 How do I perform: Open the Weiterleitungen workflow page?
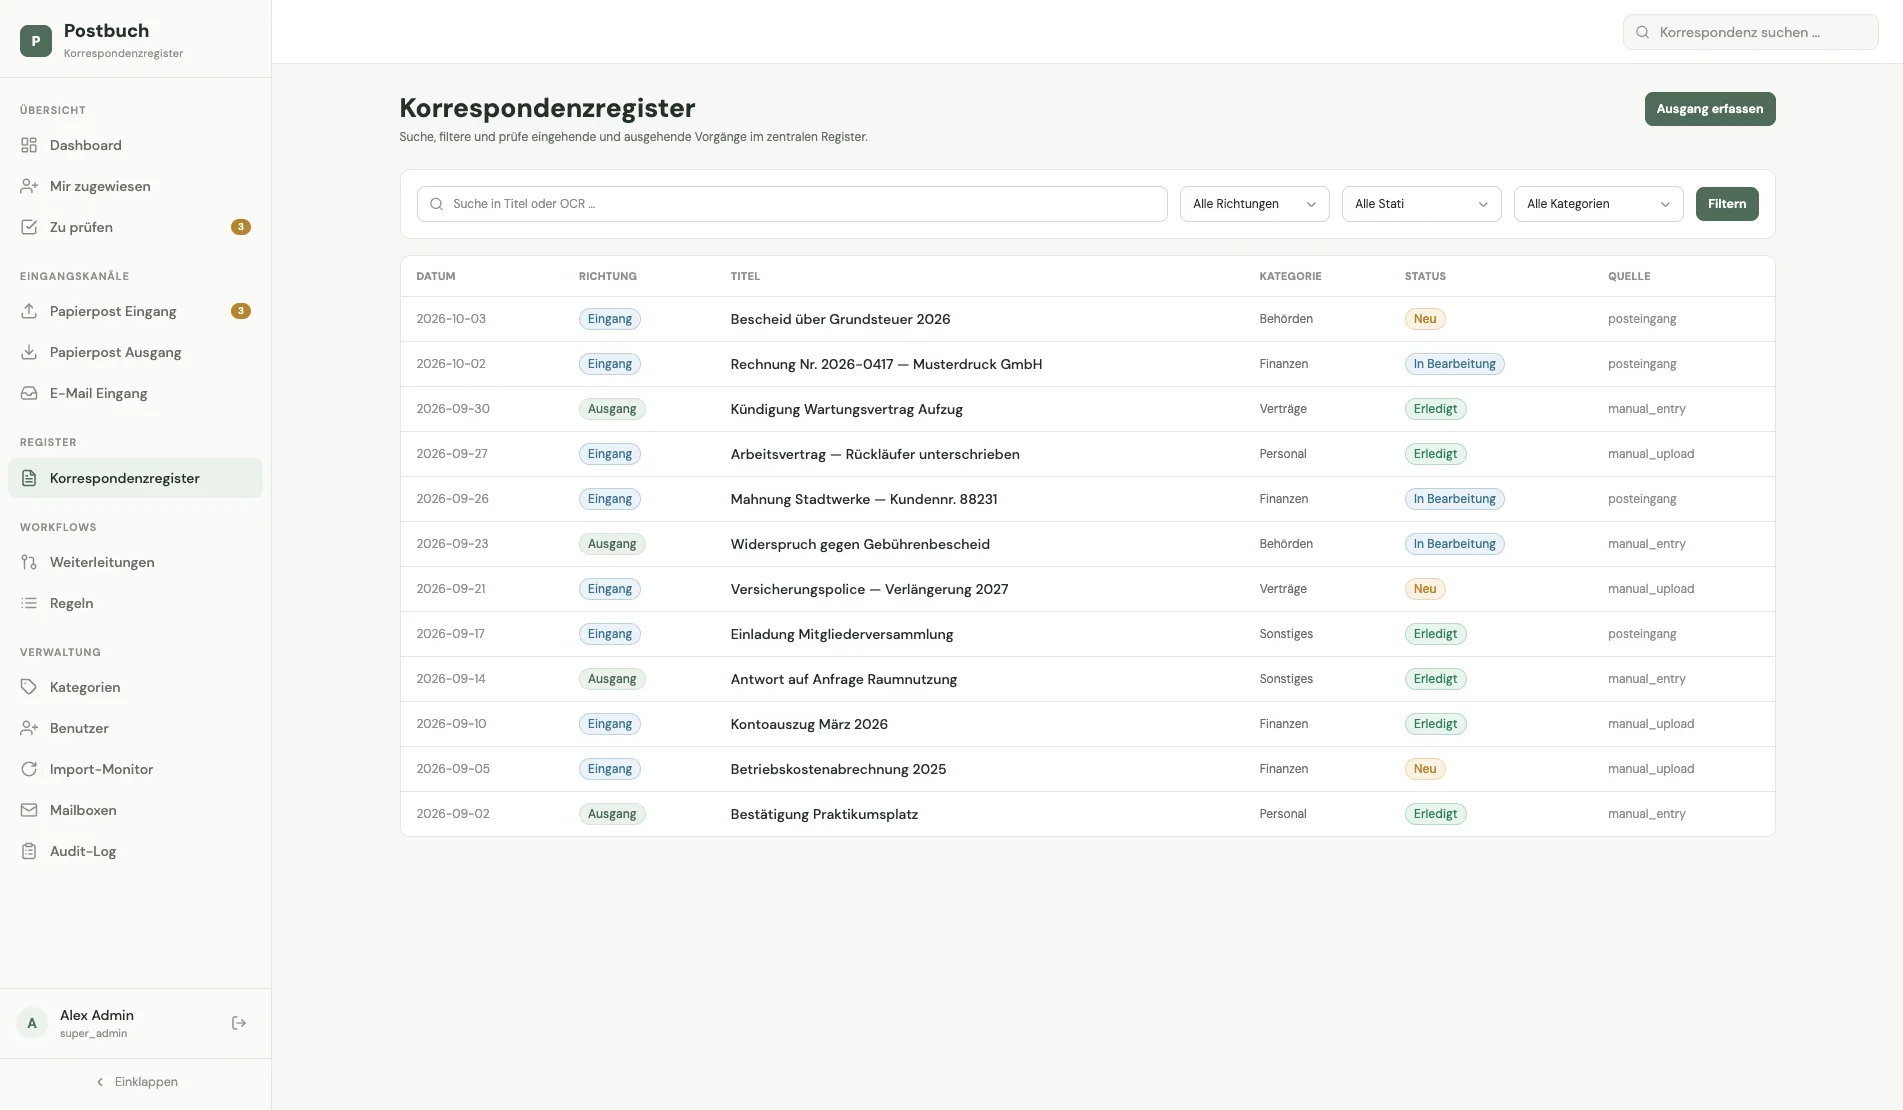[135, 562]
